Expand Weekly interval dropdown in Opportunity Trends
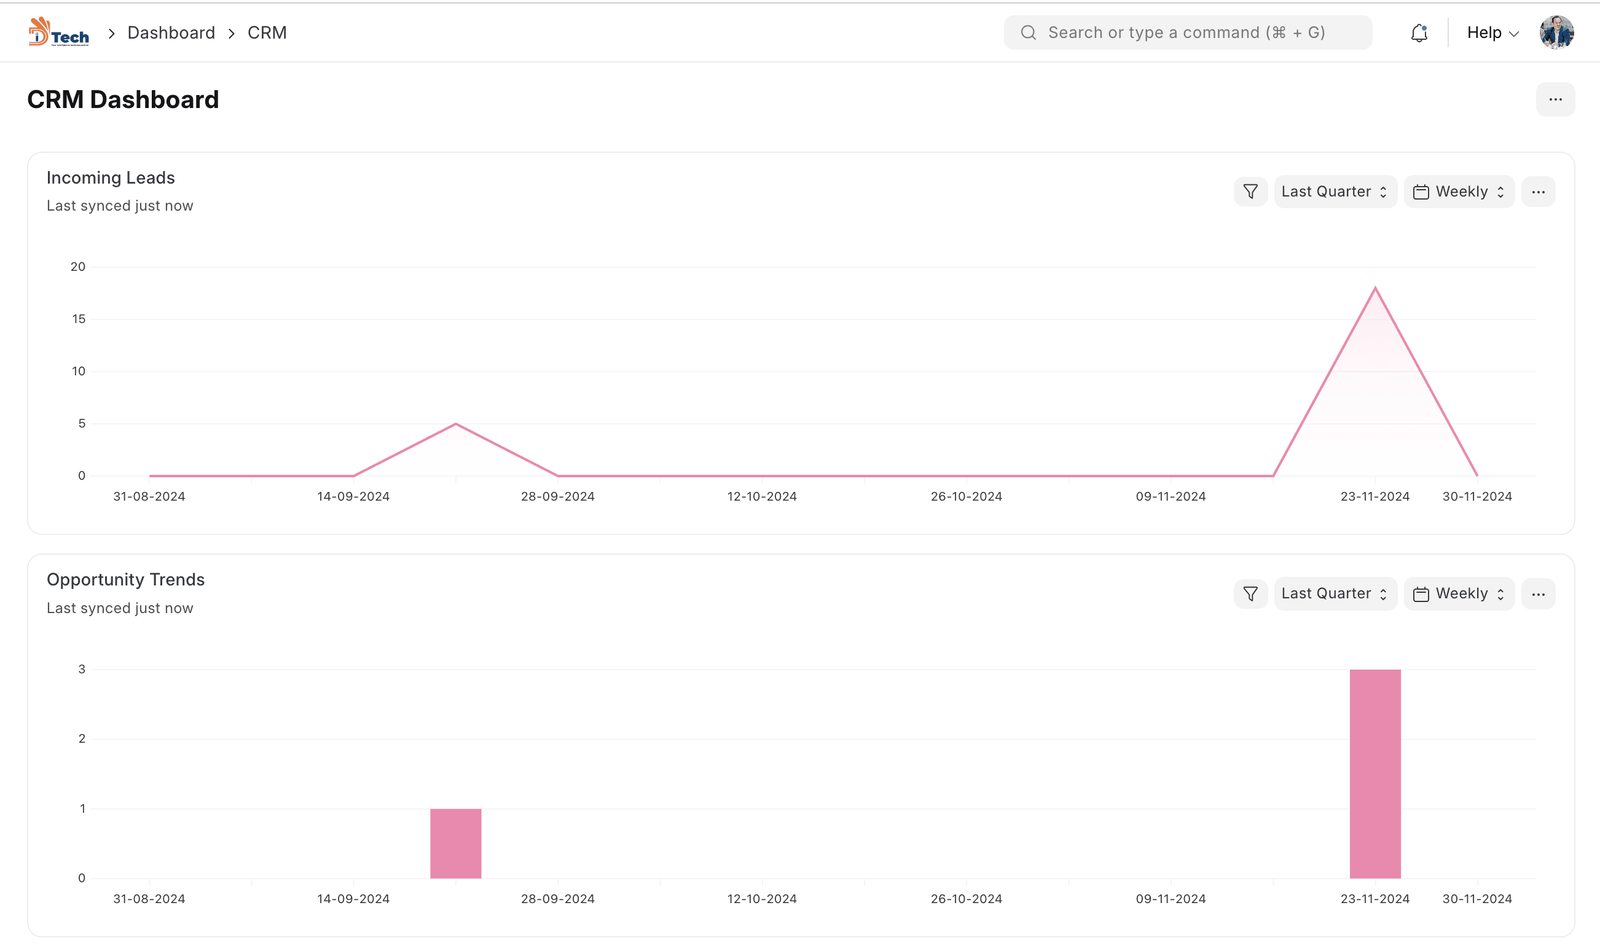The height and width of the screenshot is (946, 1600). pyautogui.click(x=1459, y=594)
